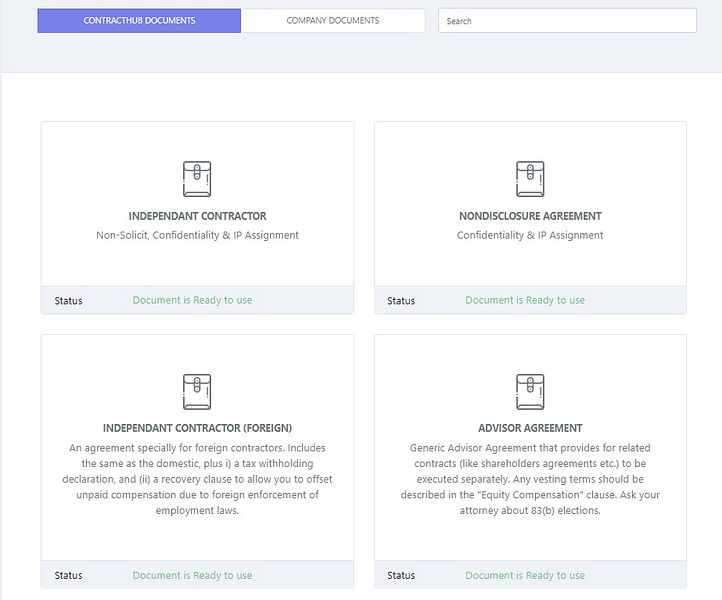
Task: Focus the Search input field
Action: coord(567,21)
